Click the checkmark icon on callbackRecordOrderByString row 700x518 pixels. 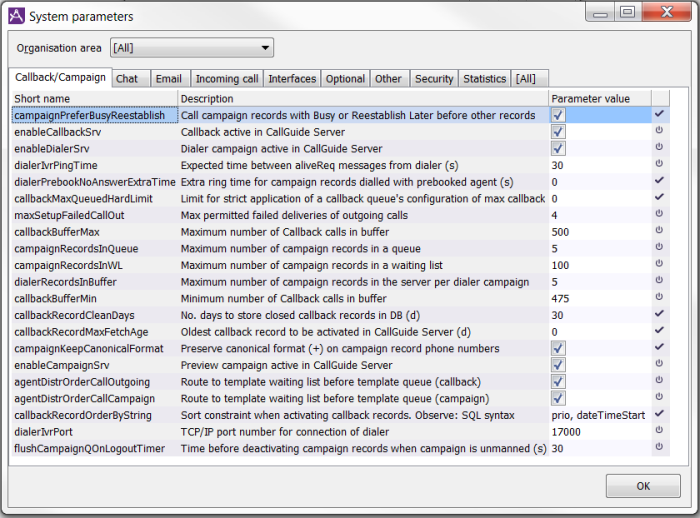click(x=658, y=415)
